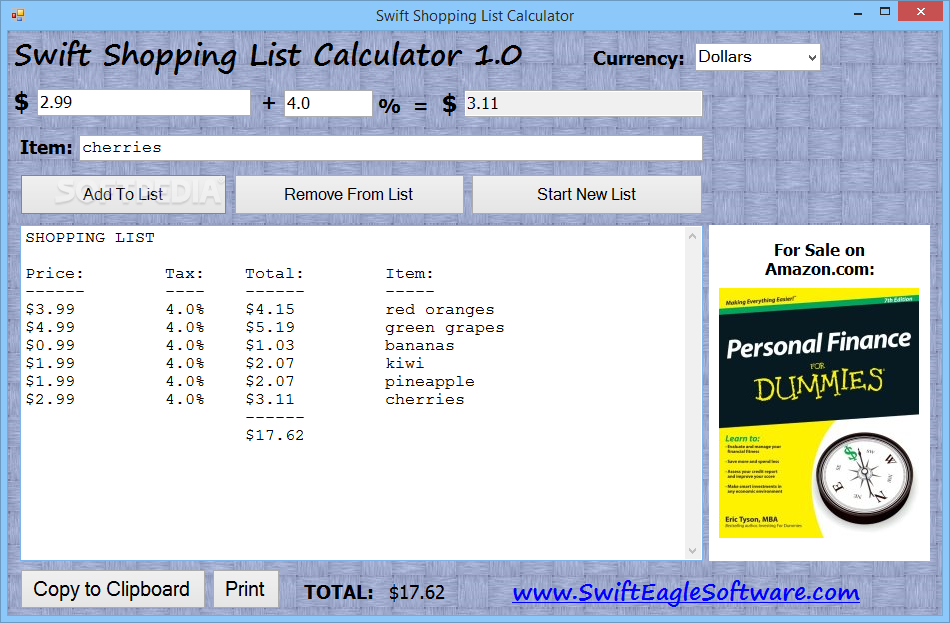This screenshot has width=950, height=623.
Task: Click the Remove From List button
Action: 349,195
